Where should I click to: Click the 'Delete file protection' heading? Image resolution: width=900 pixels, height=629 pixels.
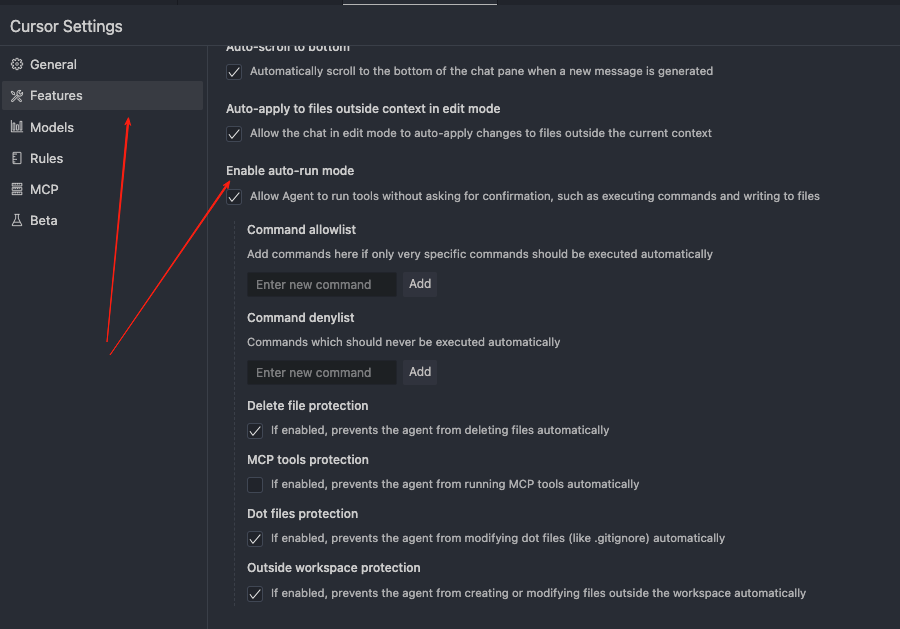pyautogui.click(x=308, y=406)
